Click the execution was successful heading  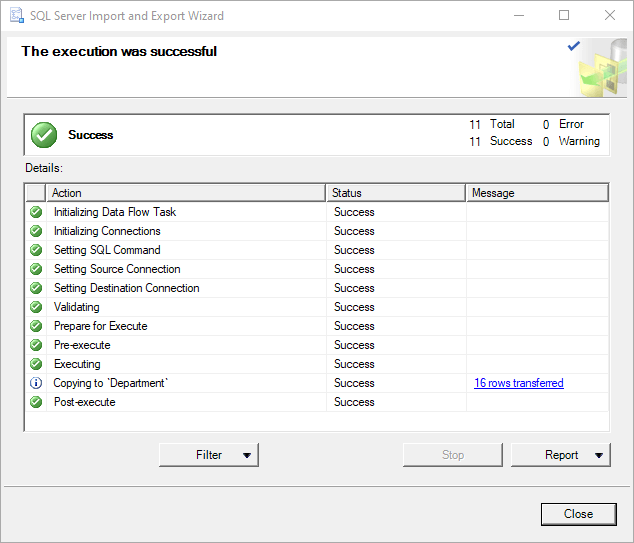pyautogui.click(x=119, y=51)
